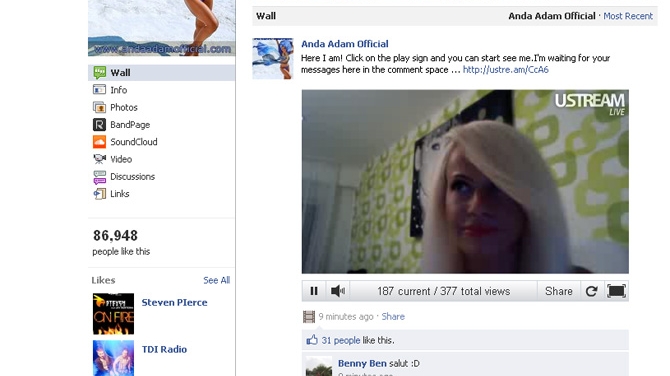Image resolution: width=670 pixels, height=376 pixels.
Task: Reload the stream with refresh icon
Action: point(591,291)
